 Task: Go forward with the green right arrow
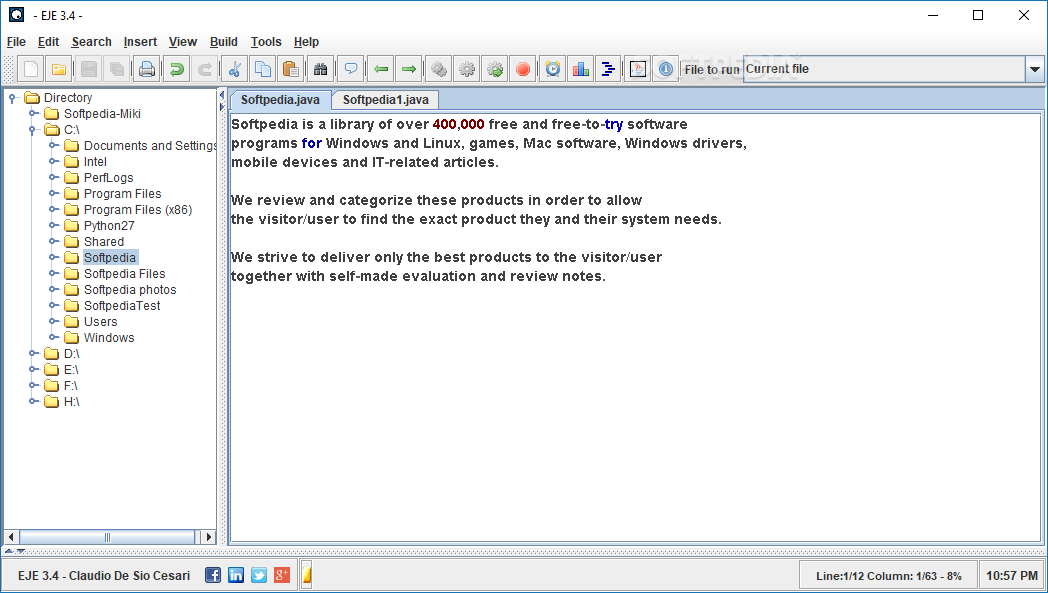point(408,69)
